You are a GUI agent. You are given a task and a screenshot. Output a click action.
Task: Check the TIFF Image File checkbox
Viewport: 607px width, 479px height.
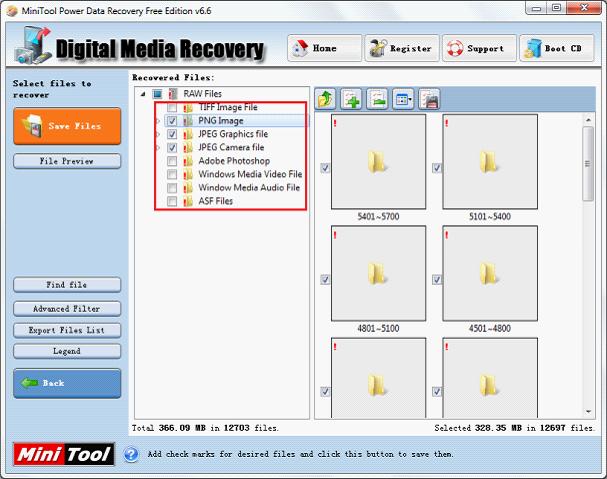pos(172,107)
